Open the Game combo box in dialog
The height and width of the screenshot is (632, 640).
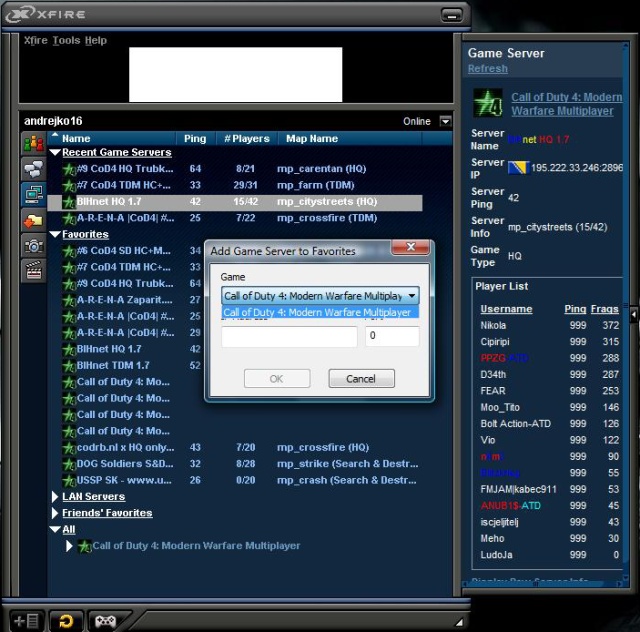pyautogui.click(x=320, y=296)
